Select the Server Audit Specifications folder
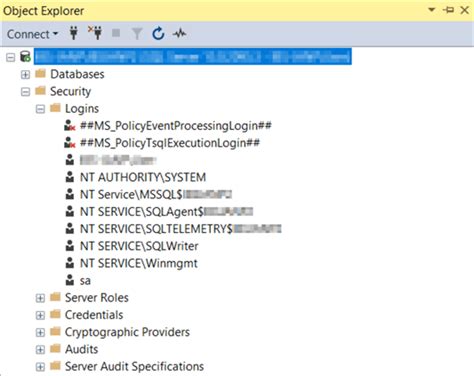 [134, 367]
